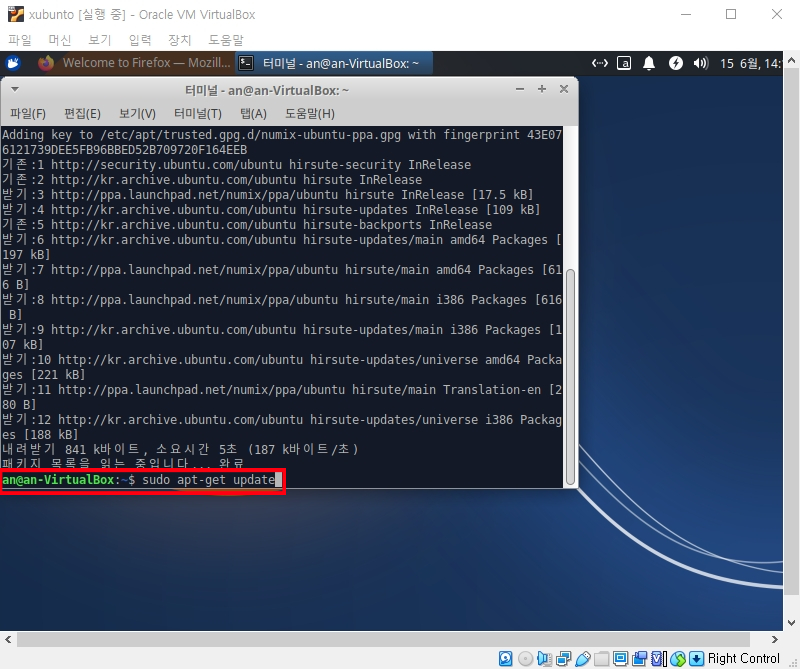
Task: Click VirtualBox scroll down arrow
Action: 791,623
